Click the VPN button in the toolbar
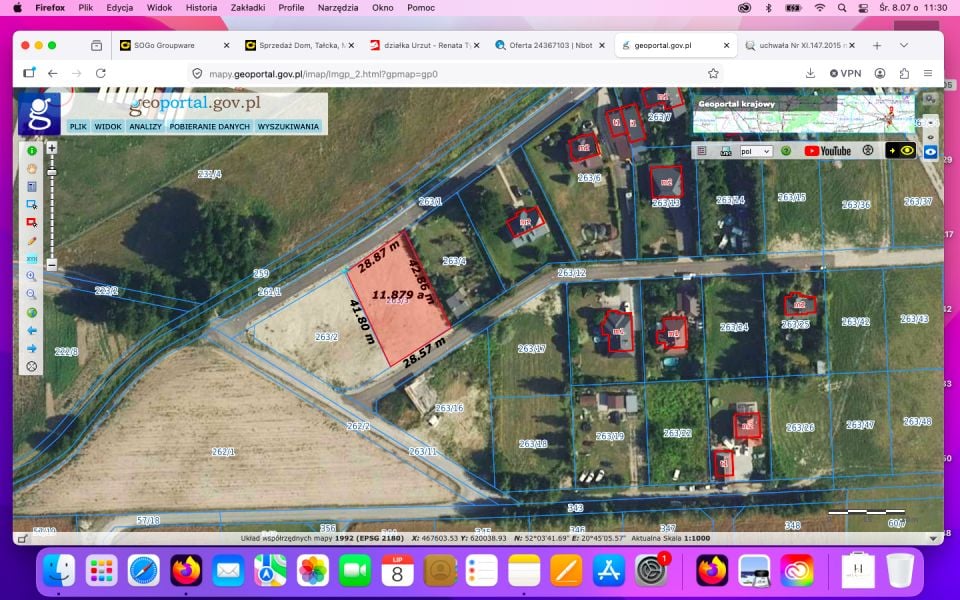Viewport: 960px width, 600px height. click(846, 73)
